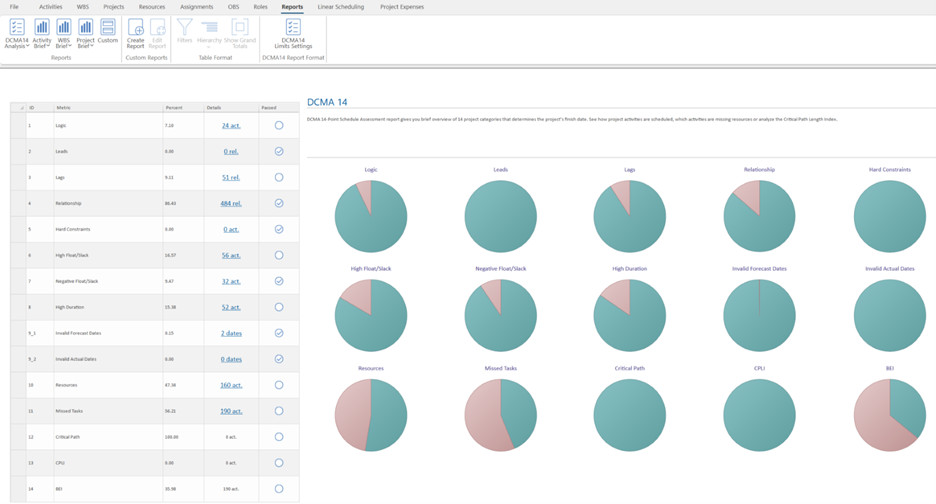Open the '32 act.' Negative Float/Slack link
The image size is (936, 504).
coord(231,281)
